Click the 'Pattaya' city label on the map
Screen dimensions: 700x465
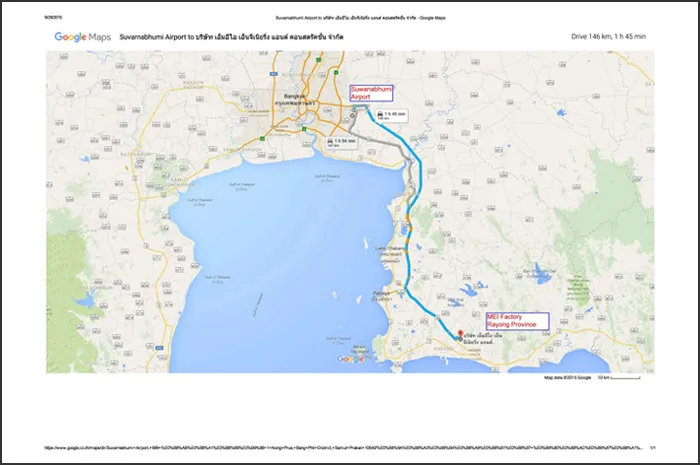[x=381, y=294]
